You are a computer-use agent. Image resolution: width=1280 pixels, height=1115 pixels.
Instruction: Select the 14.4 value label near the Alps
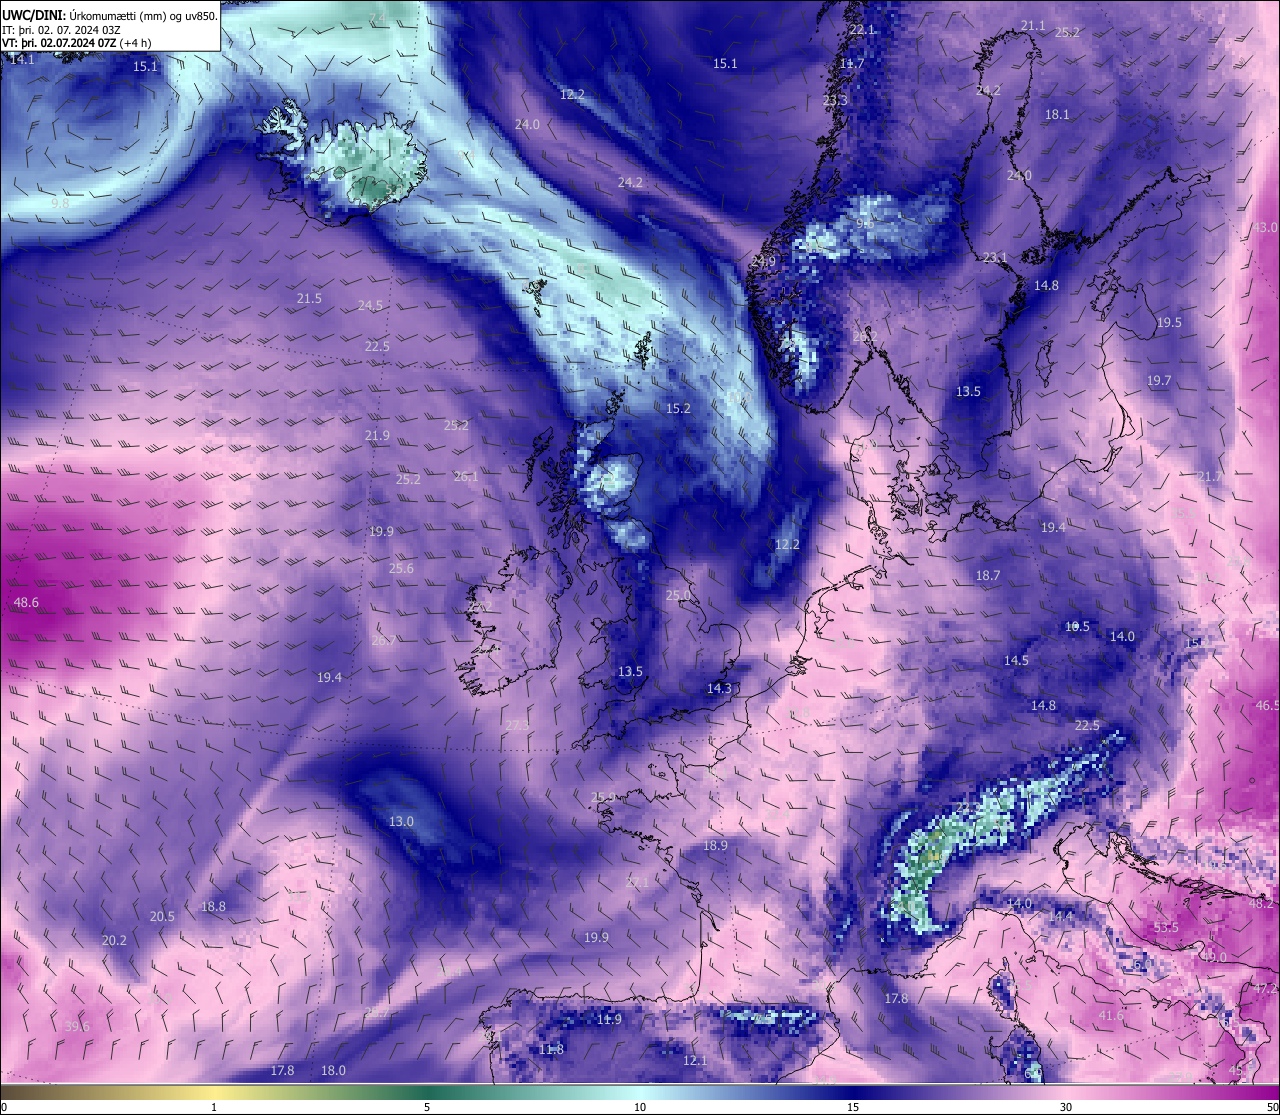pyautogui.click(x=1061, y=915)
